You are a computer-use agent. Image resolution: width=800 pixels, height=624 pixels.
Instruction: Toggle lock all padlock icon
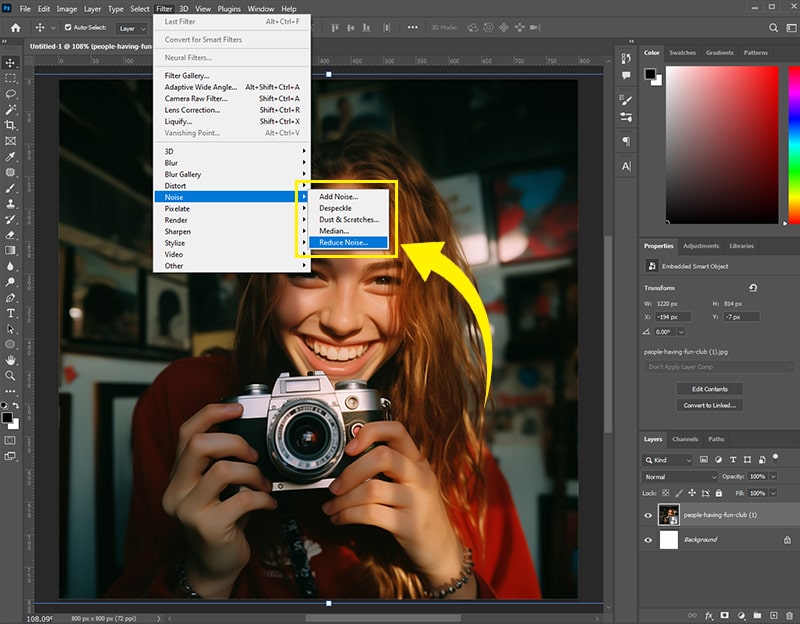[718, 493]
